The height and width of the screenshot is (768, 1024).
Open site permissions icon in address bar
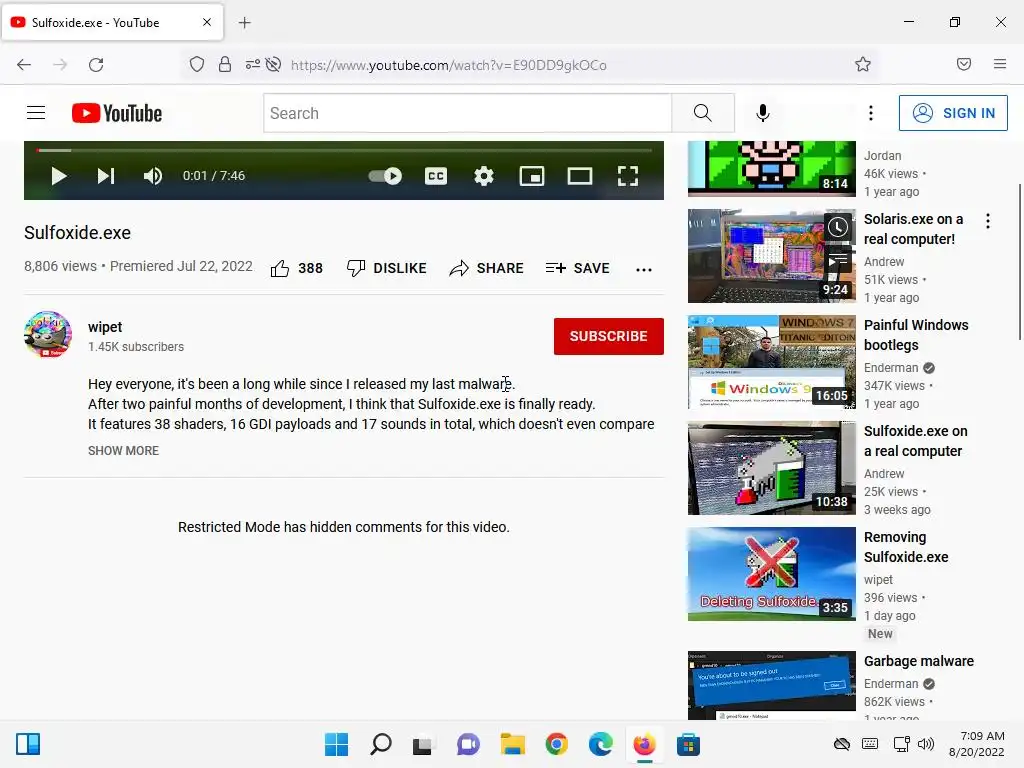pyautogui.click(x=252, y=64)
